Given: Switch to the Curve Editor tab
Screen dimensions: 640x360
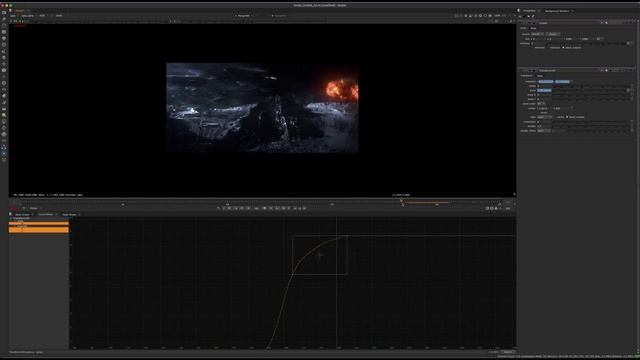Looking at the screenshot, I should pyautogui.click(x=46, y=214).
